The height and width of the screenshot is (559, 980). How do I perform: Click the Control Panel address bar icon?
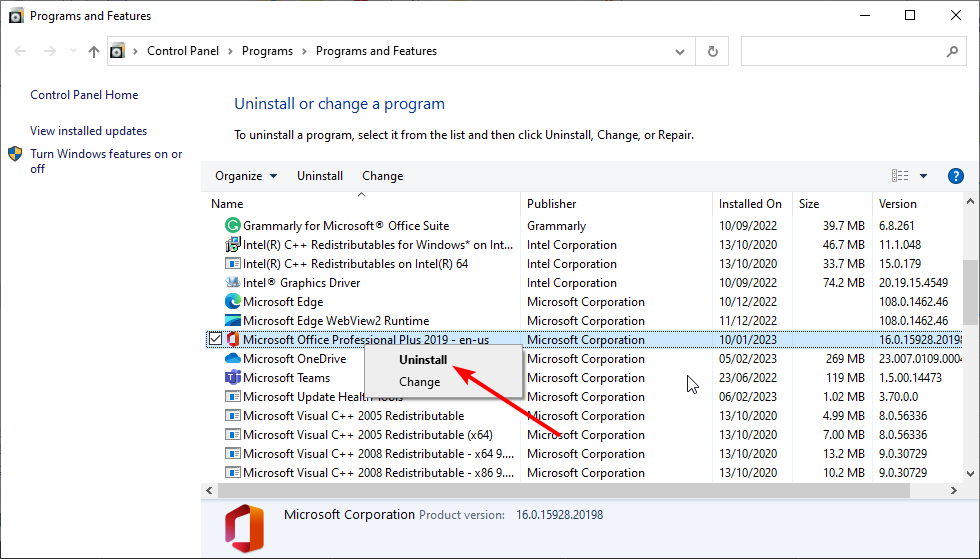click(118, 51)
